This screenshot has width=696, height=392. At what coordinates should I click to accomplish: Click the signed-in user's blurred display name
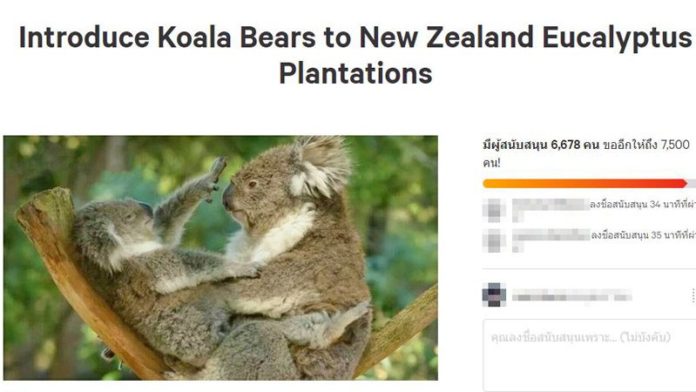tap(572, 296)
